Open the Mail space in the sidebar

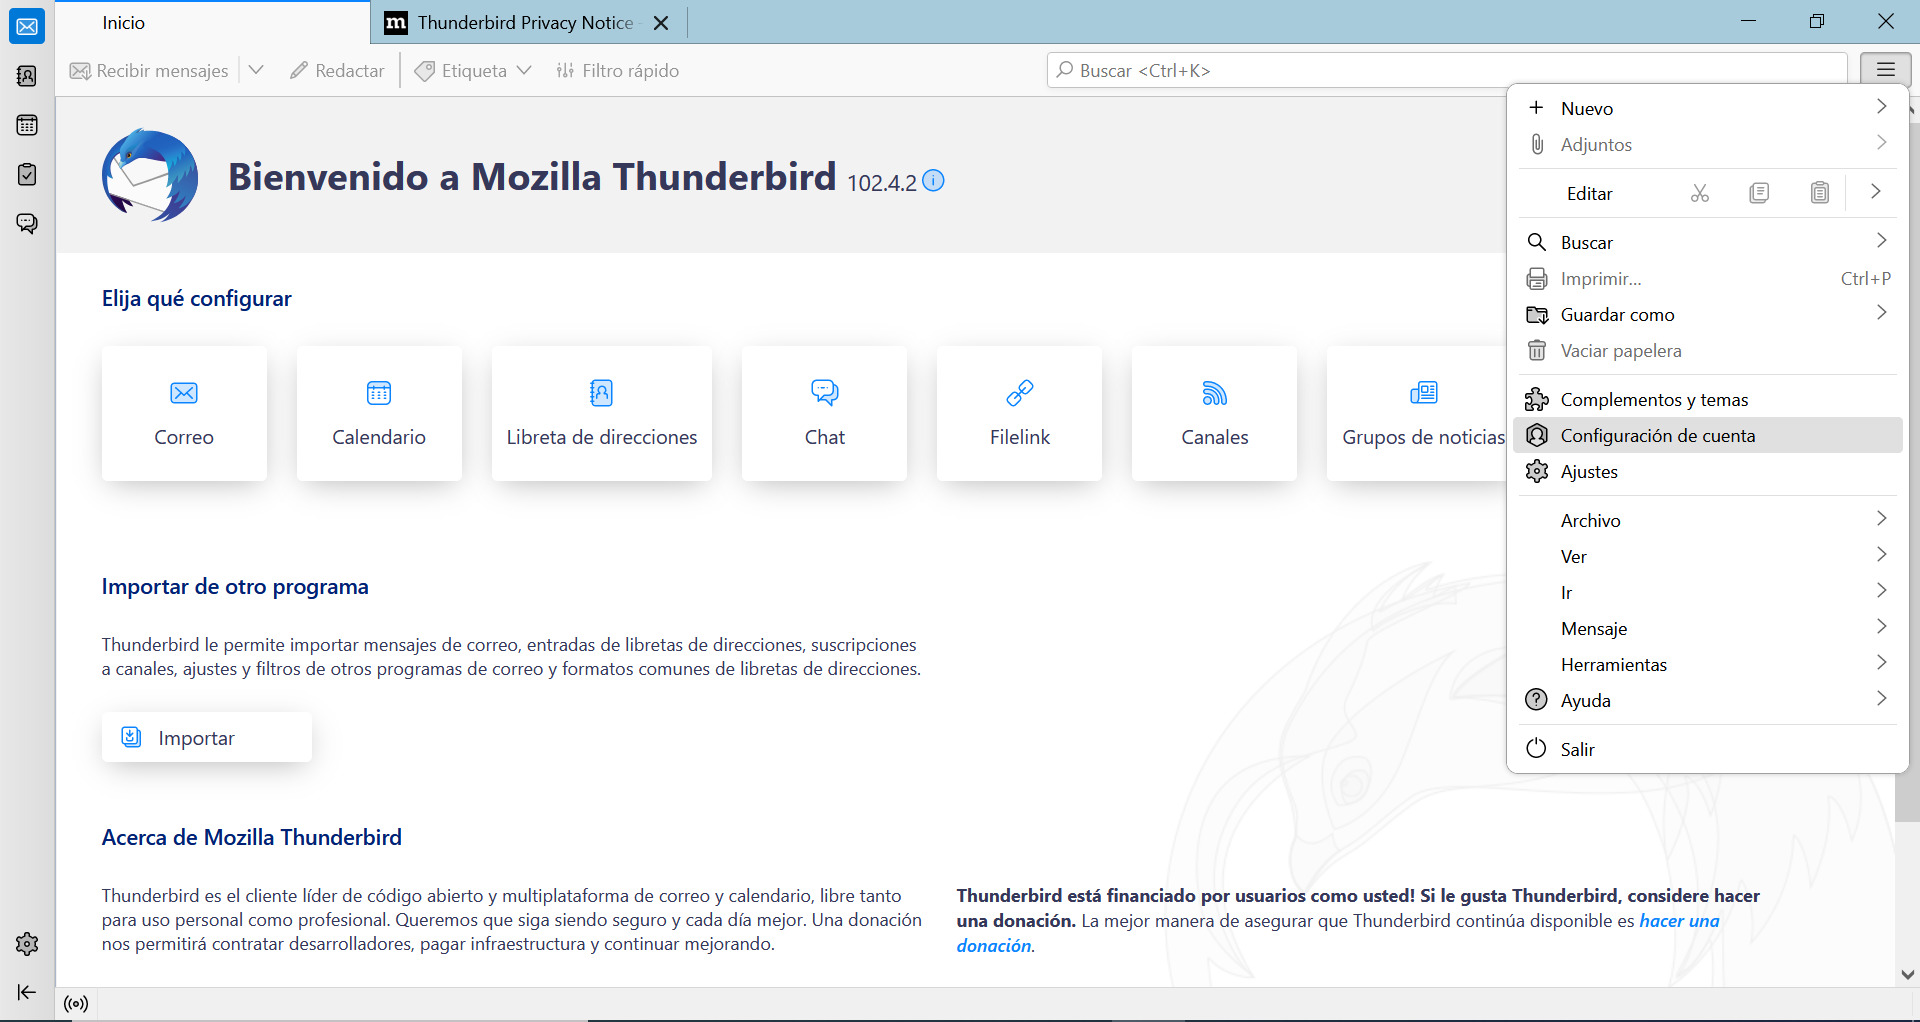pyautogui.click(x=27, y=27)
